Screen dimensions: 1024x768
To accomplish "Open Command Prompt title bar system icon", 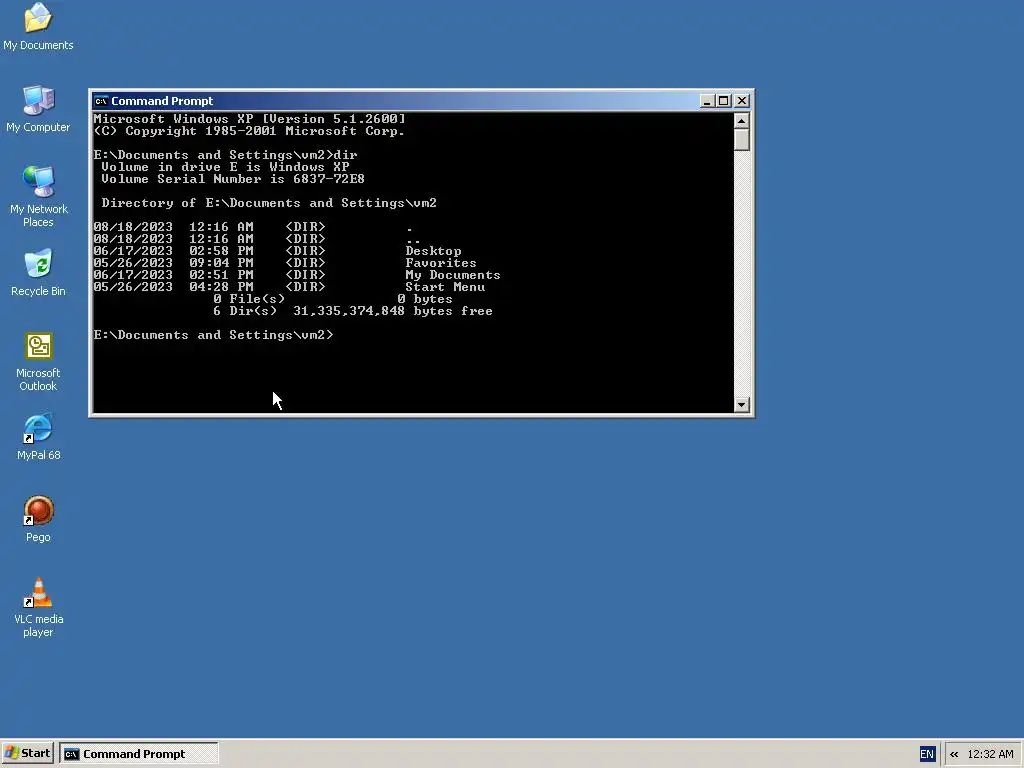I will pos(101,101).
